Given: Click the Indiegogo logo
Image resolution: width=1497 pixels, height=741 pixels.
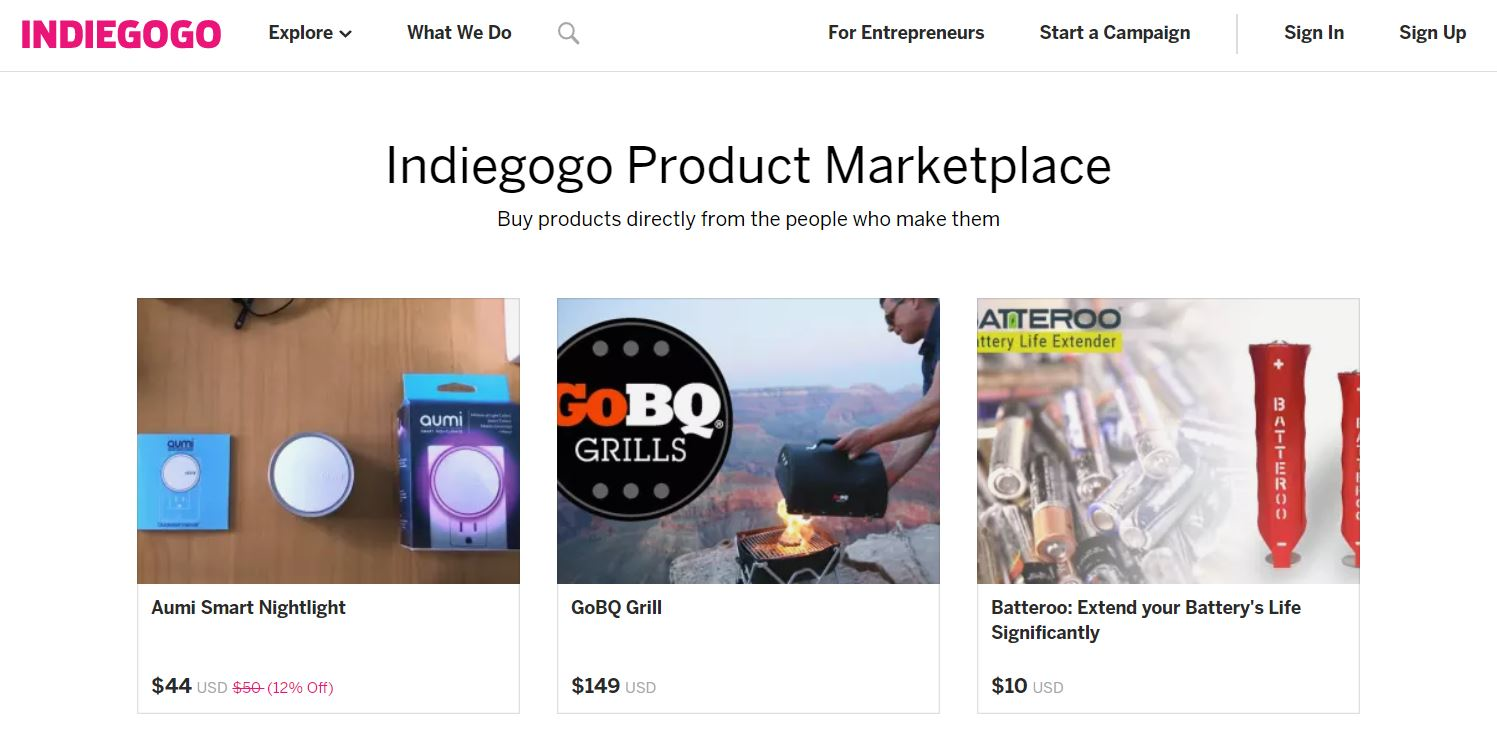Looking at the screenshot, I should pyautogui.click(x=119, y=31).
